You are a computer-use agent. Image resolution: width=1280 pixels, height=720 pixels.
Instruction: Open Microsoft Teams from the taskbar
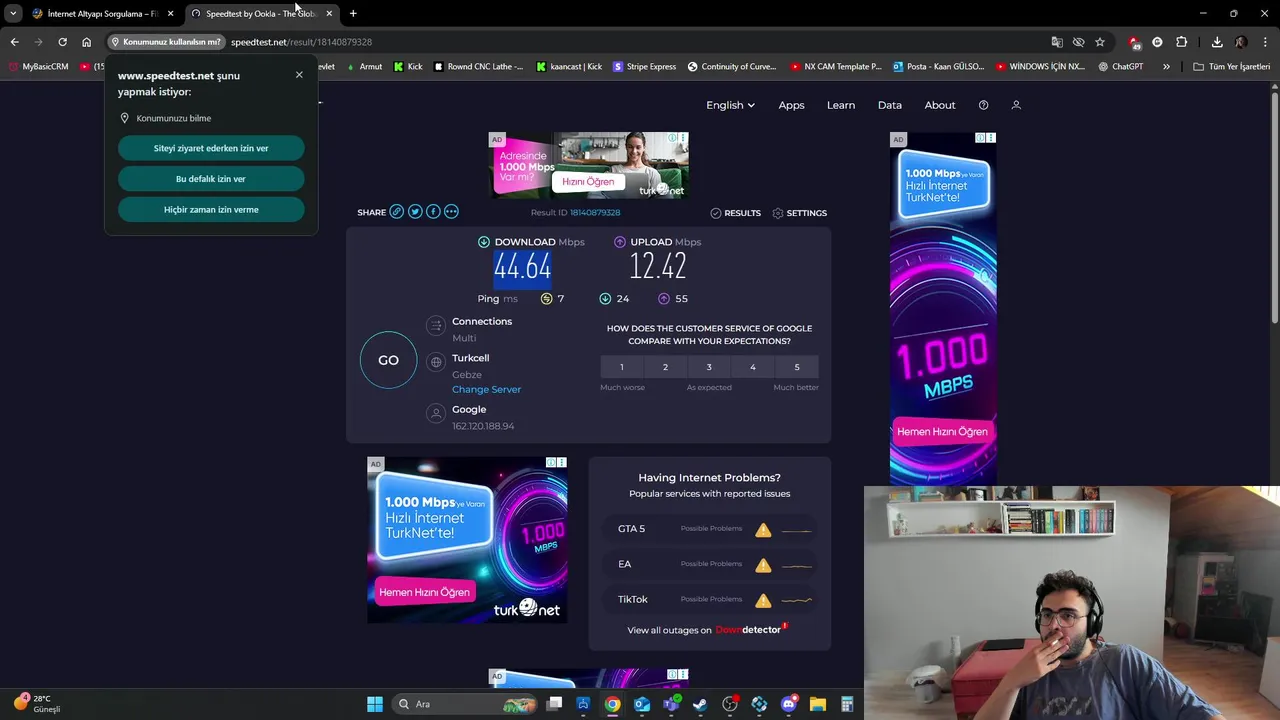[x=671, y=704]
